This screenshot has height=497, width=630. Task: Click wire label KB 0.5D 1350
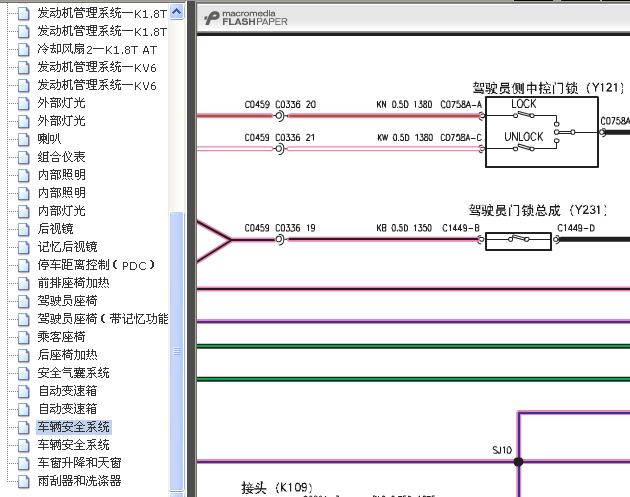(404, 228)
